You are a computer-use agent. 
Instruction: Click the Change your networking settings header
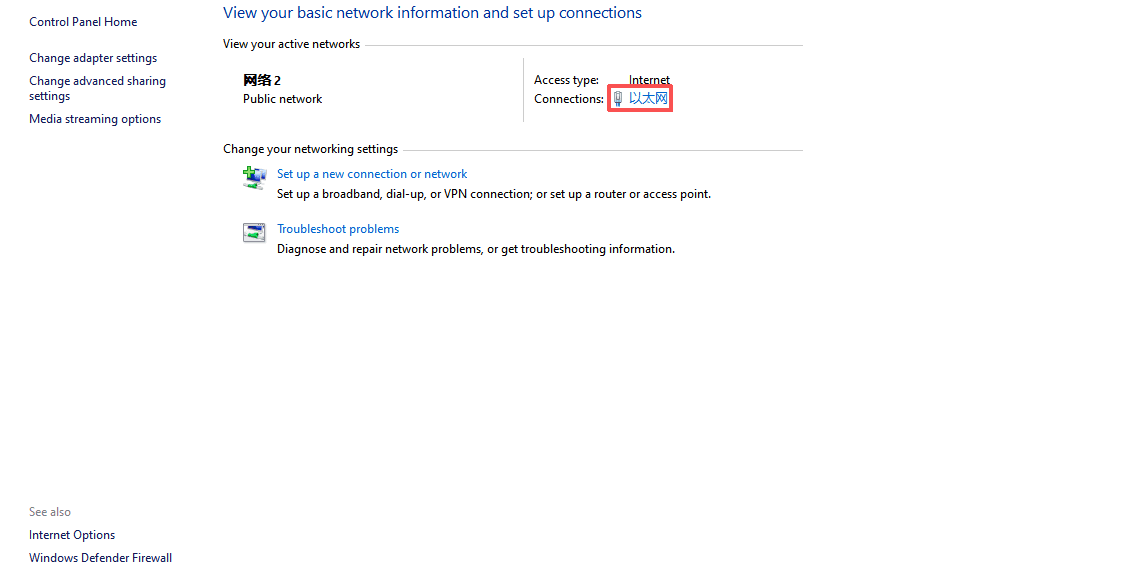310,149
